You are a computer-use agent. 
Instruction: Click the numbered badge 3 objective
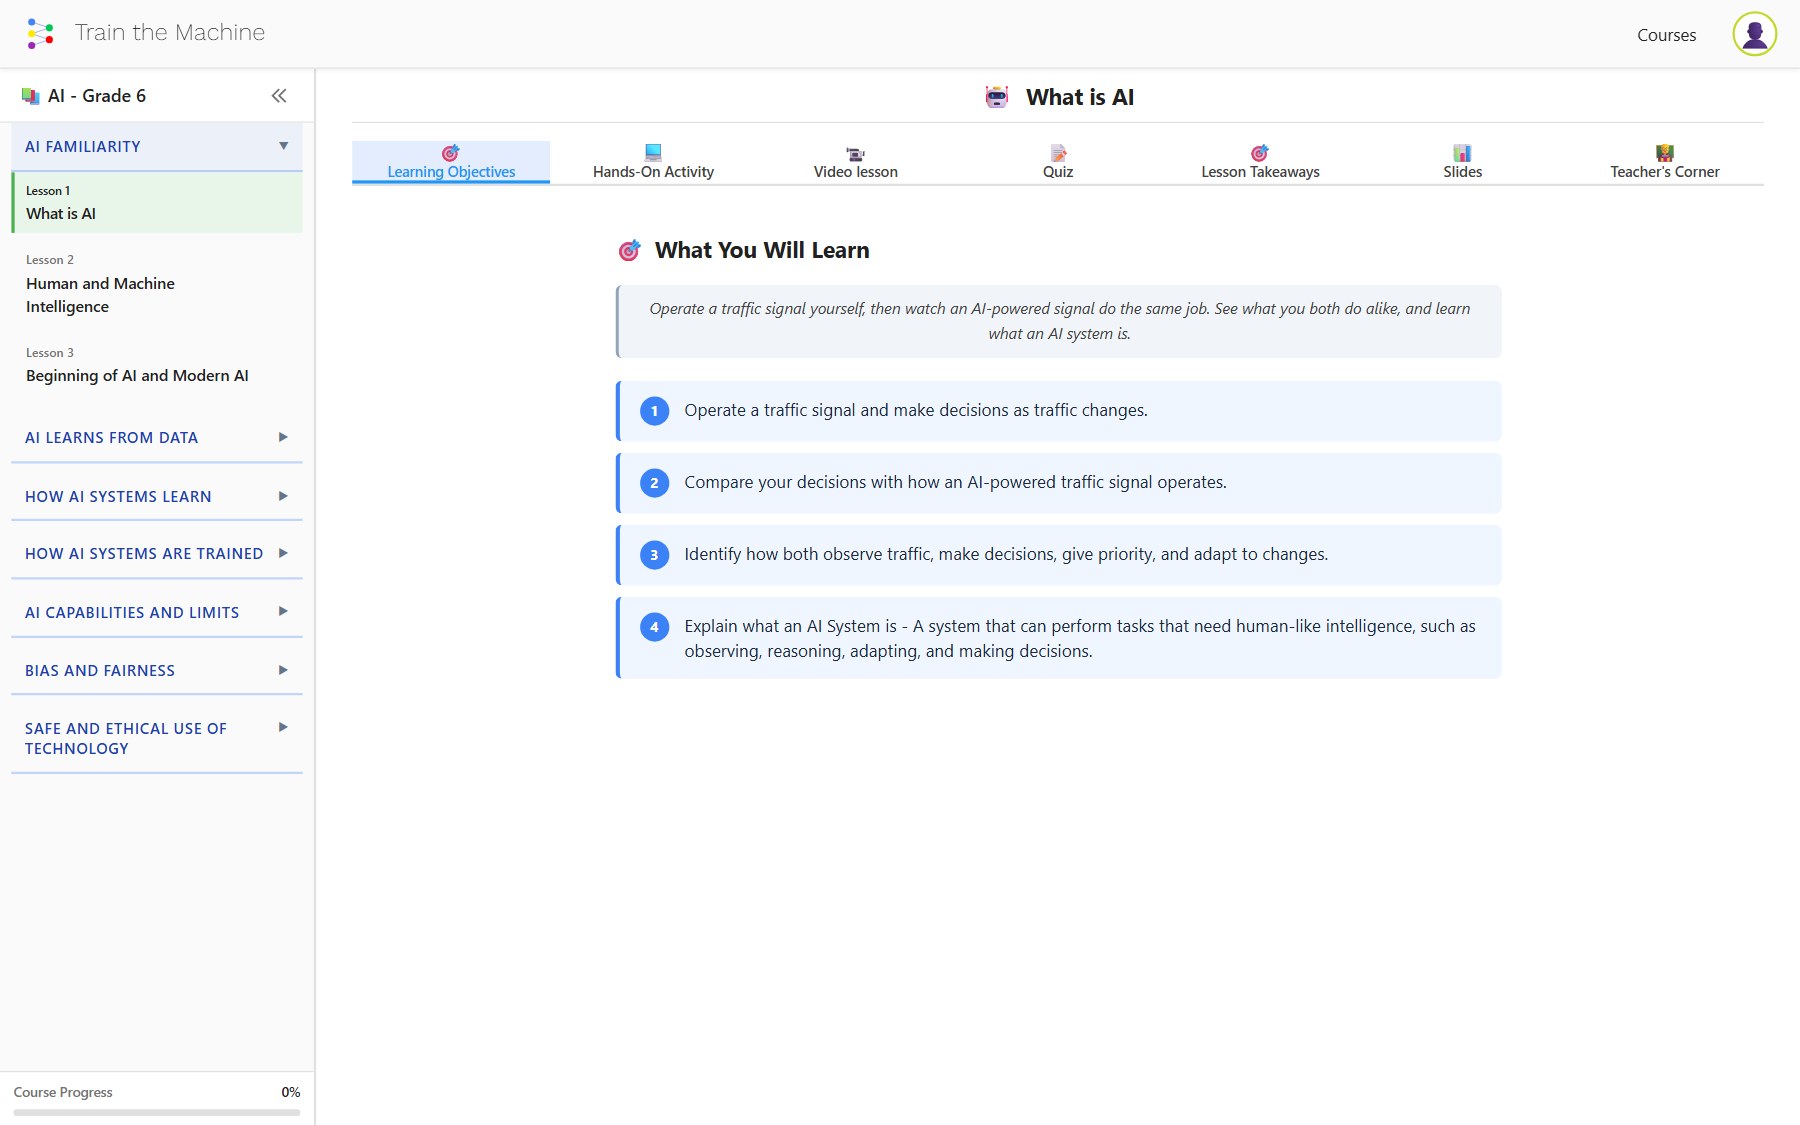click(654, 555)
